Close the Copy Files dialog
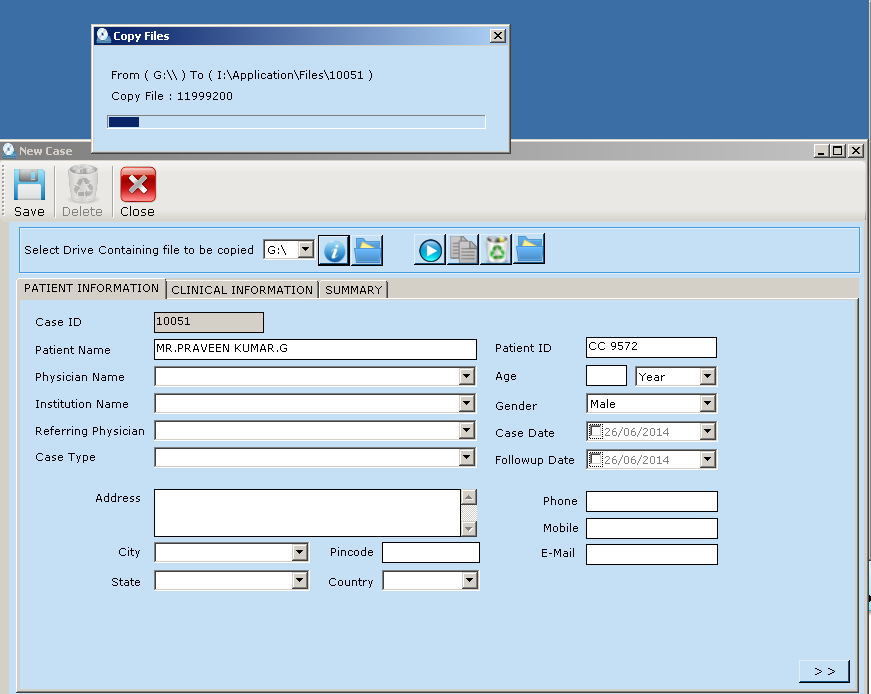The height and width of the screenshot is (694, 871). coord(497,36)
